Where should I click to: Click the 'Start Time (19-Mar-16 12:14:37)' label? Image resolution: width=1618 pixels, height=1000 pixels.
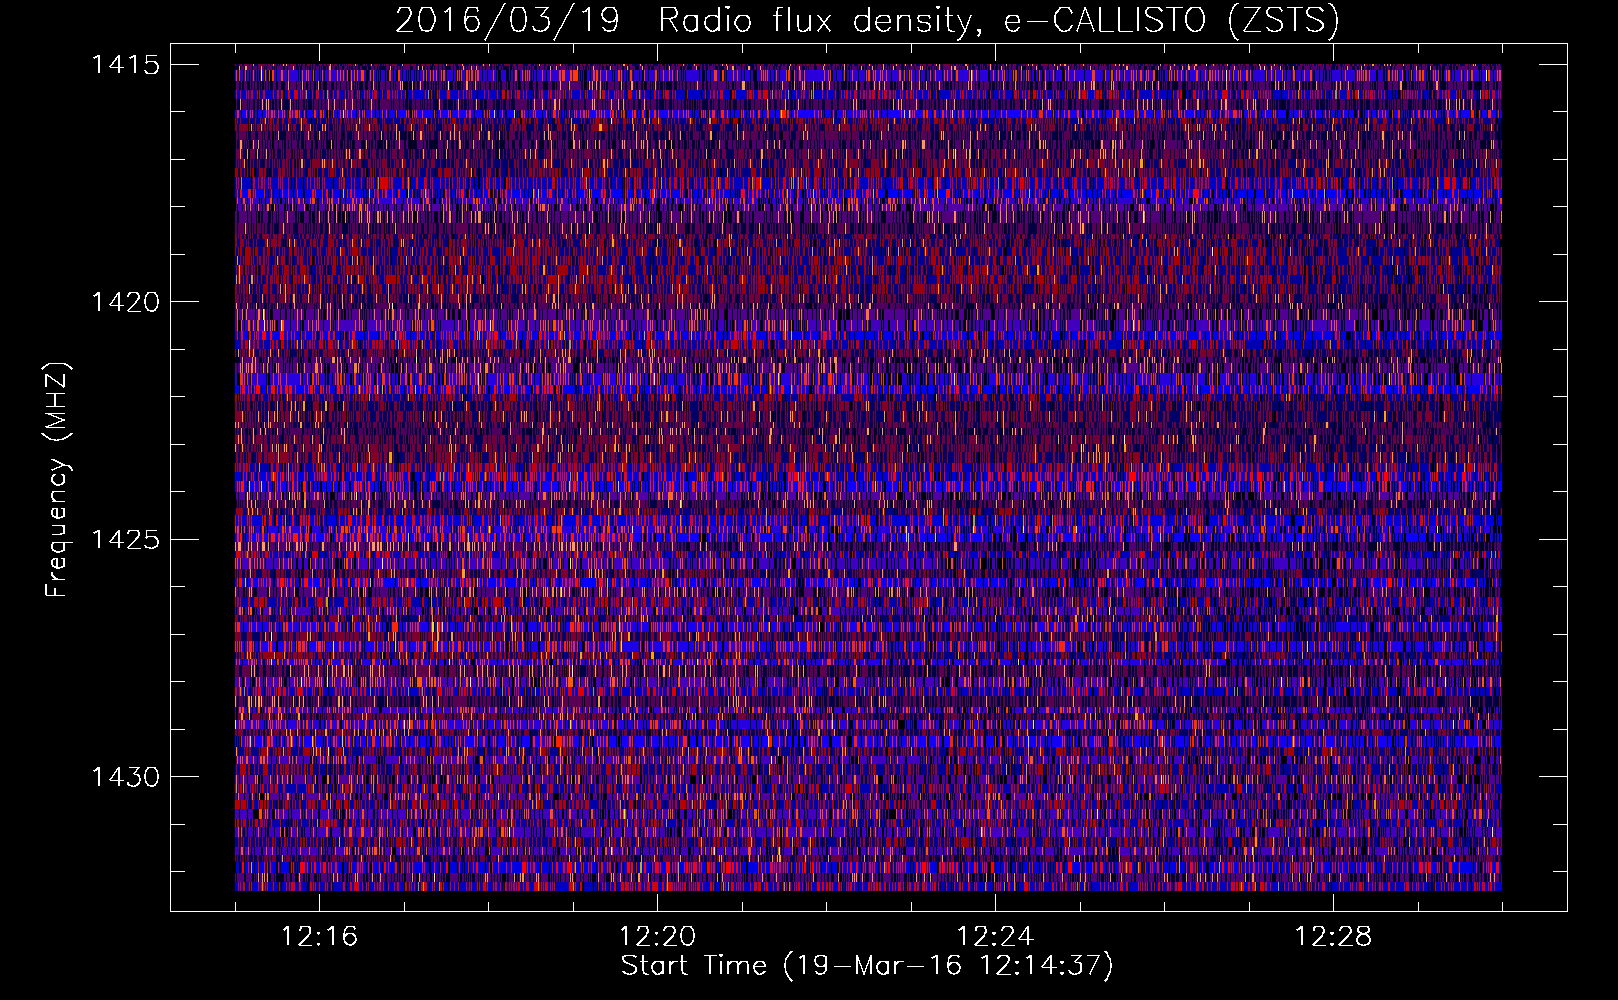[x=867, y=966]
